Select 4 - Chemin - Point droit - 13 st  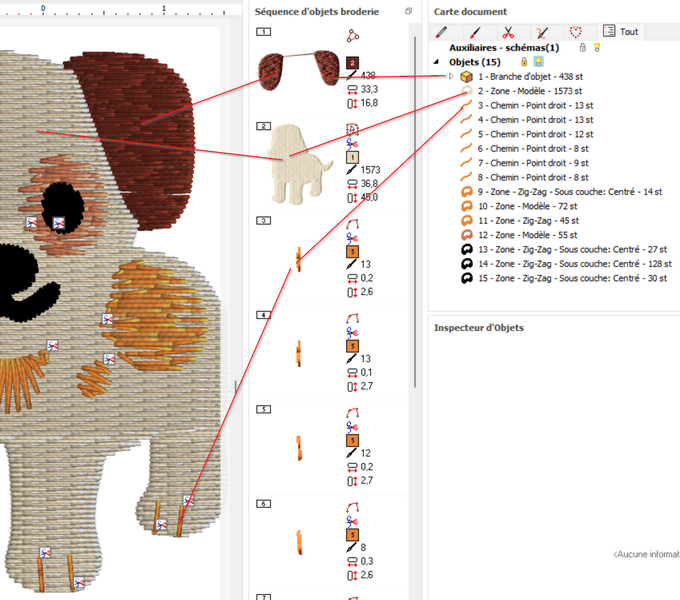536,120
